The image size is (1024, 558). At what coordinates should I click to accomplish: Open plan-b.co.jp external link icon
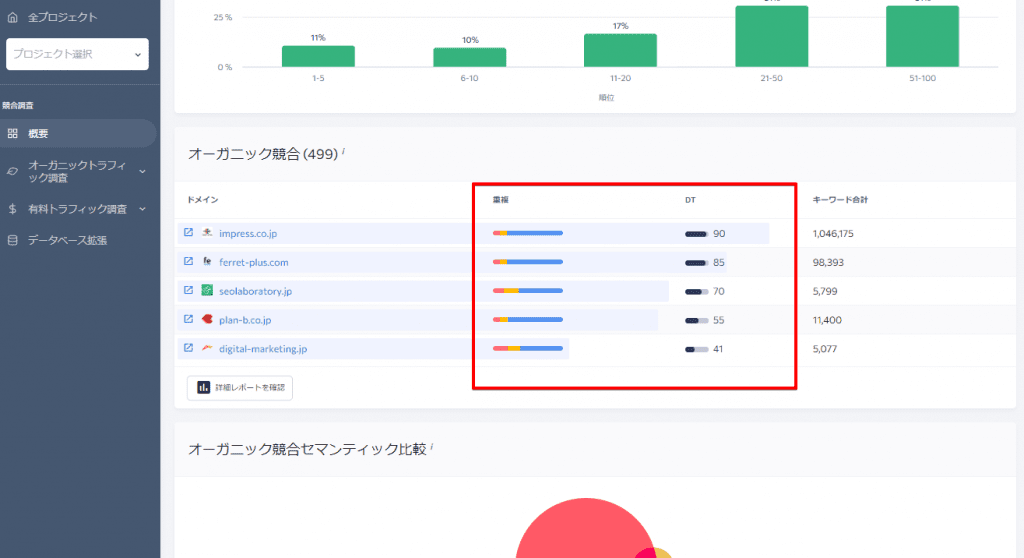pyautogui.click(x=188, y=319)
